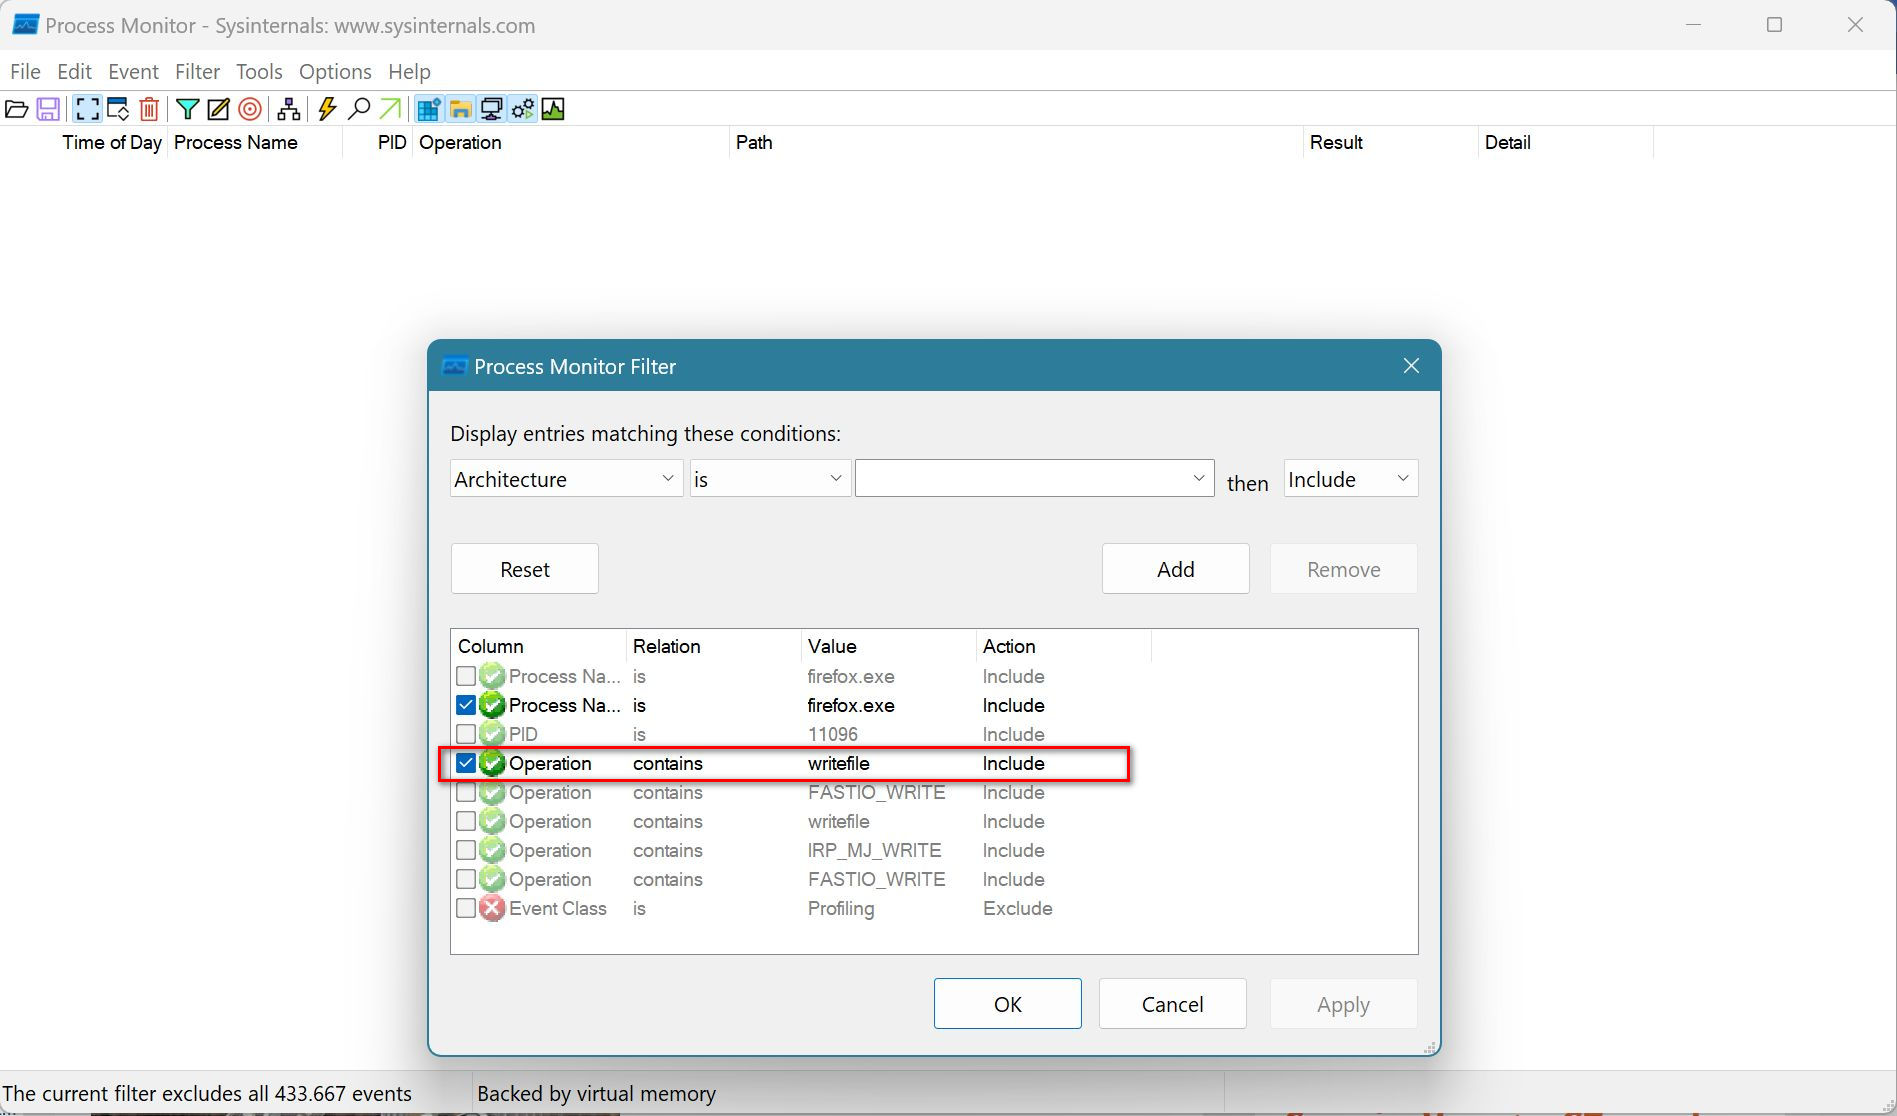The image size is (1897, 1116).
Task: Open the Tools menu
Action: 259,72
